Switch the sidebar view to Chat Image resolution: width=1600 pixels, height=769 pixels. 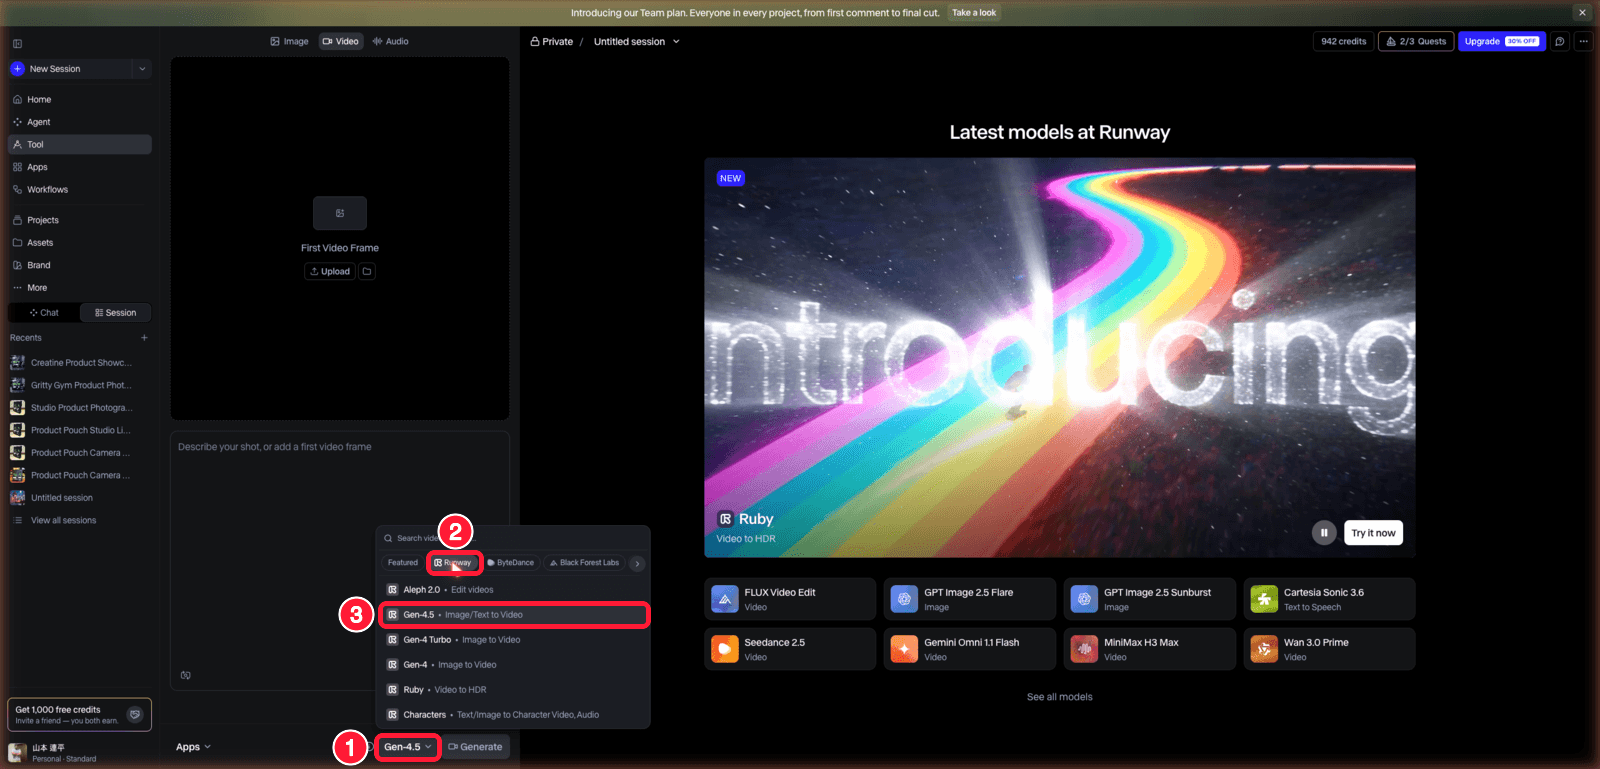(44, 313)
